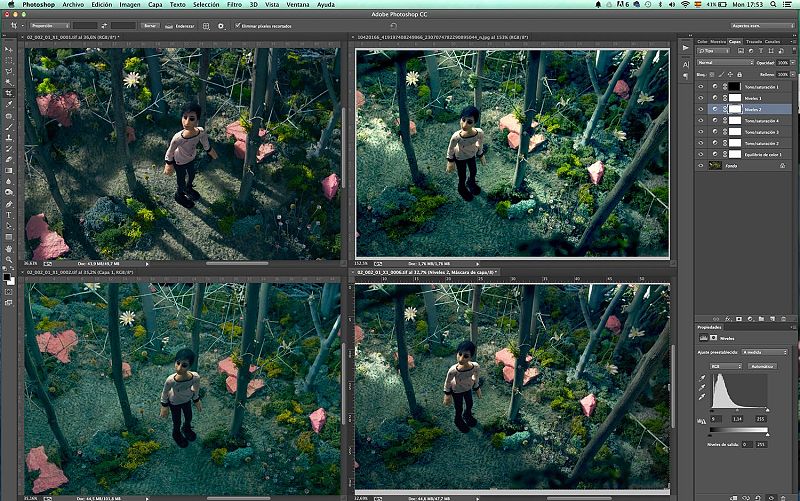Select the Move tool
The width and height of the screenshot is (800, 501).
click(9, 49)
